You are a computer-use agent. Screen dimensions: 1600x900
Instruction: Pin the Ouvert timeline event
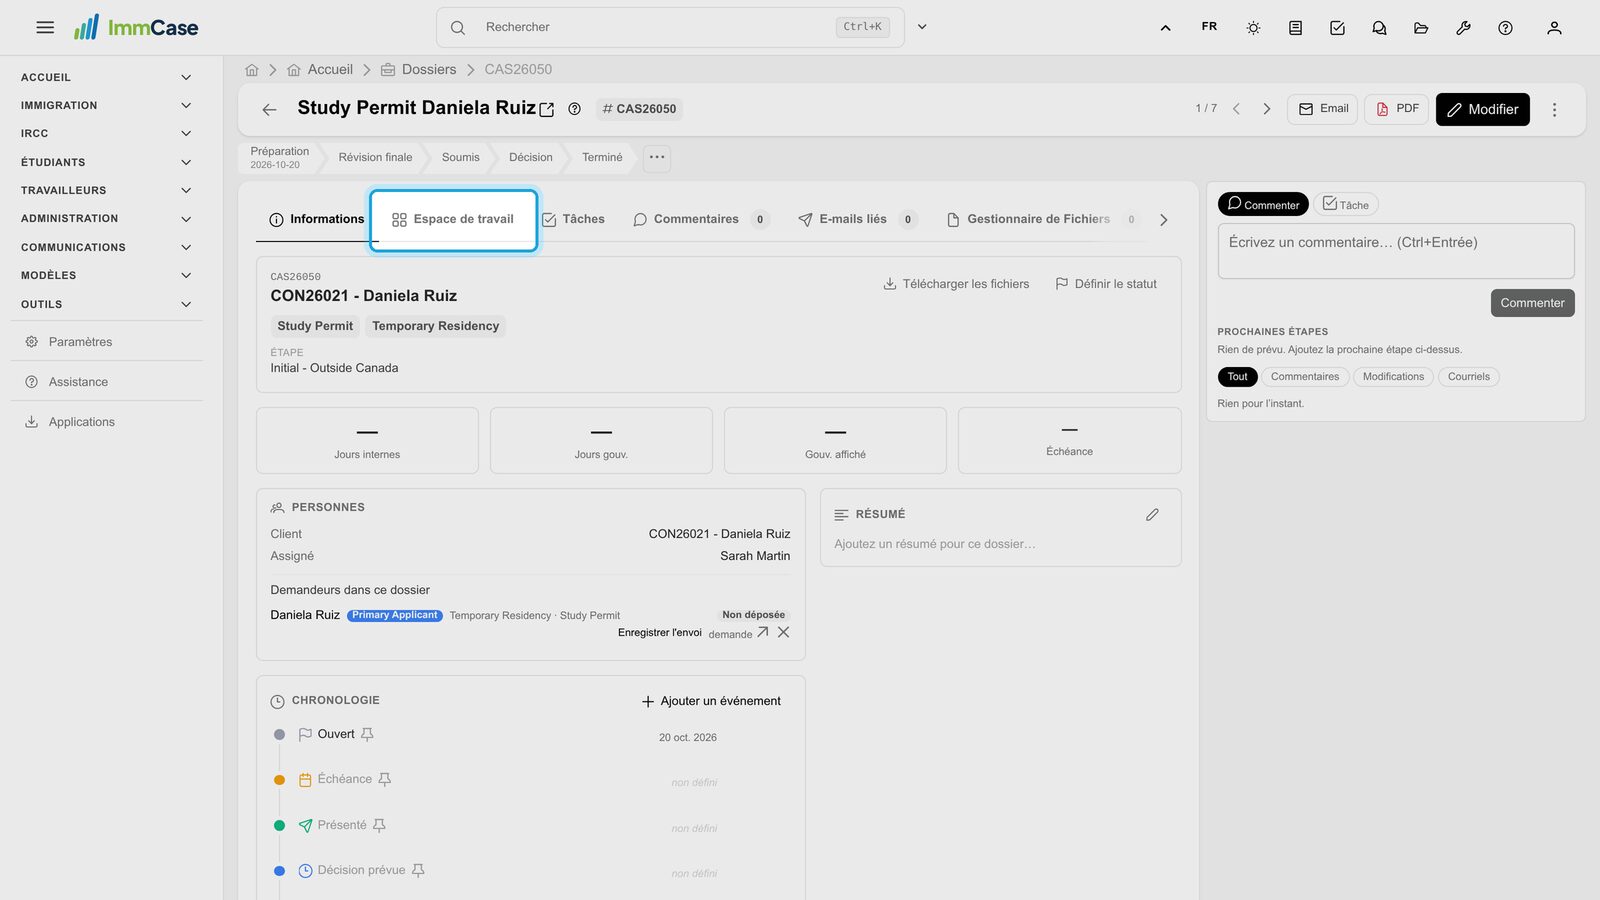(367, 734)
